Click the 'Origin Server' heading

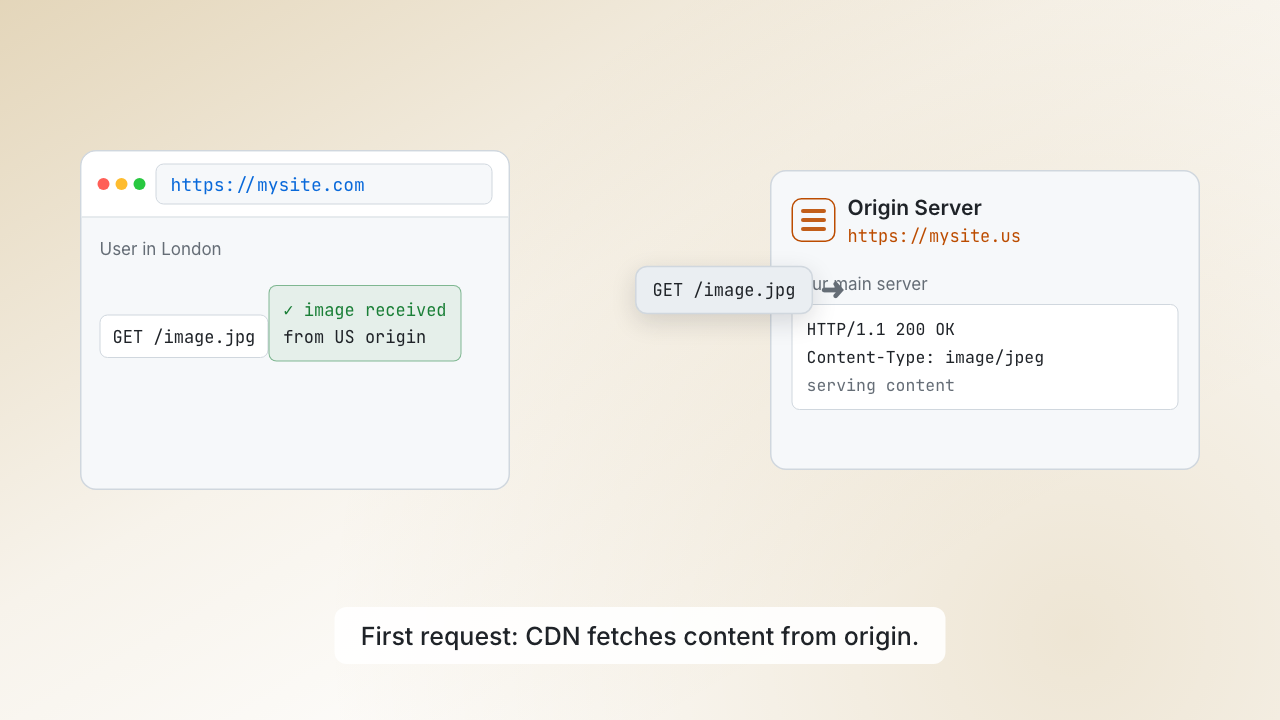point(915,208)
